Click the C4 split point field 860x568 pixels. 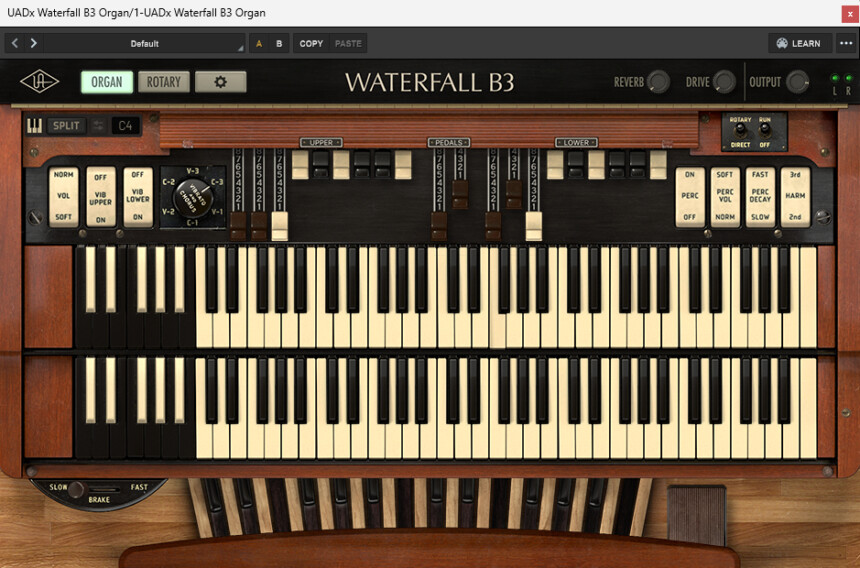(x=126, y=126)
